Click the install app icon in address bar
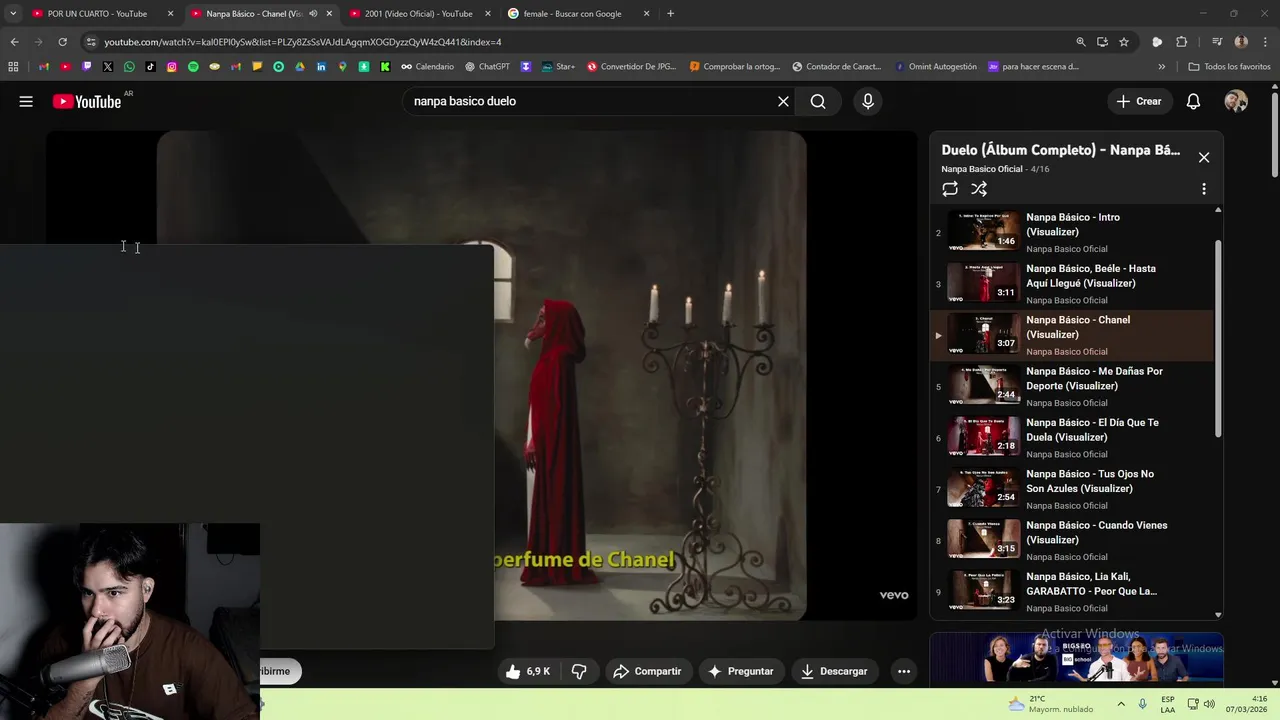The image size is (1280, 720). point(1102,42)
